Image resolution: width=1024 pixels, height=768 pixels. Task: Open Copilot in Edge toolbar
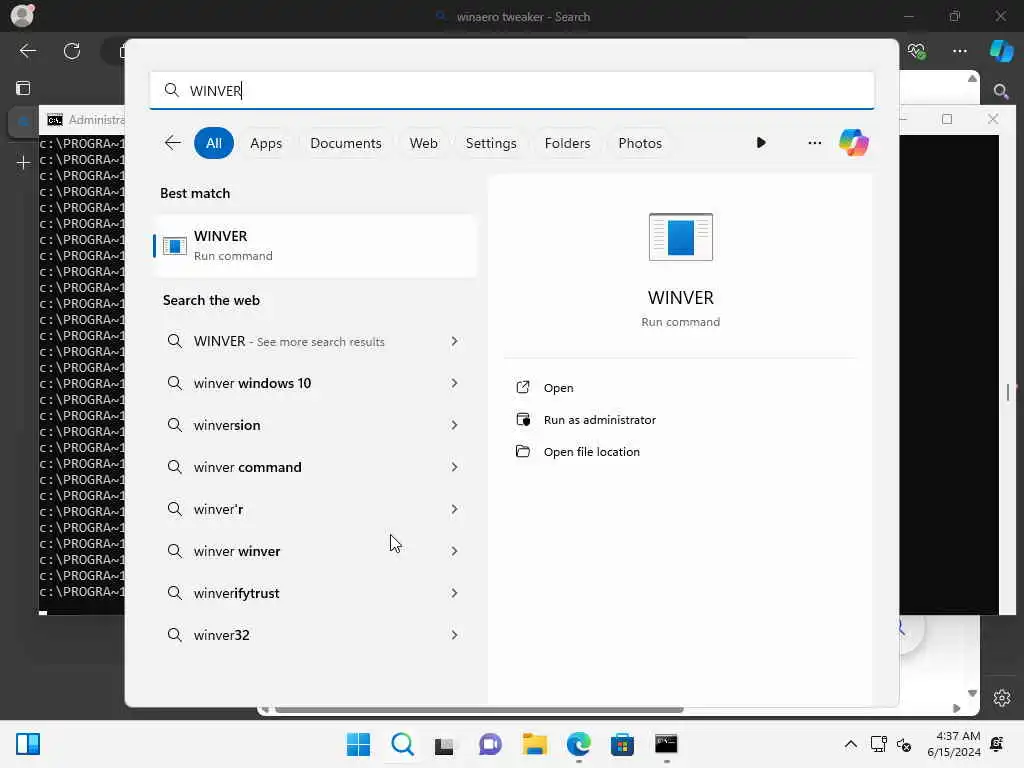coord(1001,51)
